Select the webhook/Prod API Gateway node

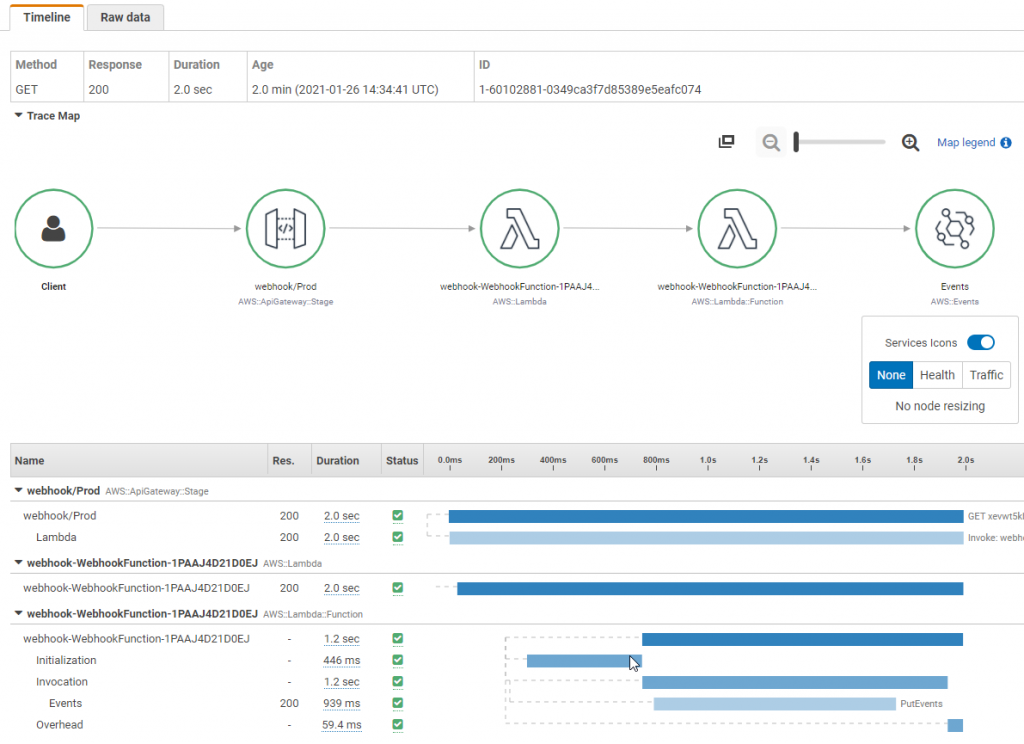coord(285,228)
